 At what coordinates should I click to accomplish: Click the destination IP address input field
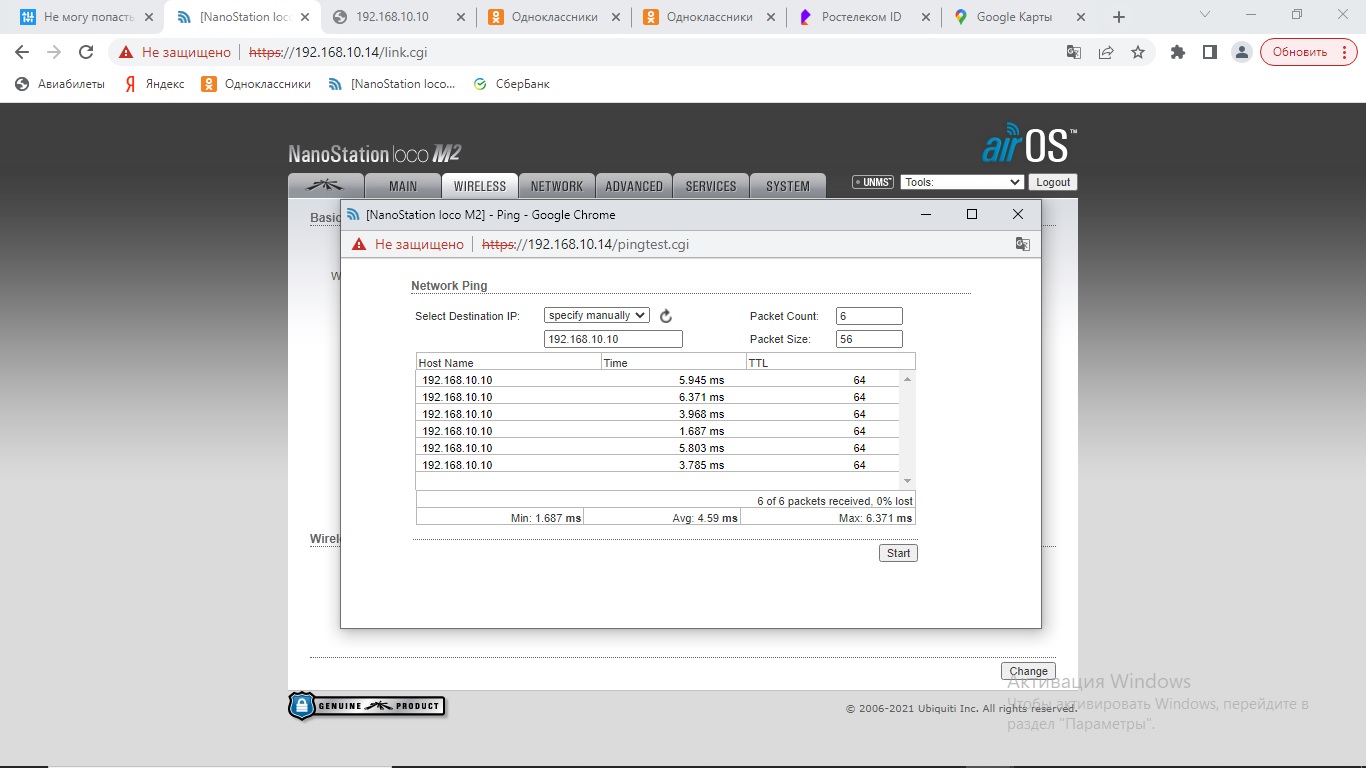point(613,339)
